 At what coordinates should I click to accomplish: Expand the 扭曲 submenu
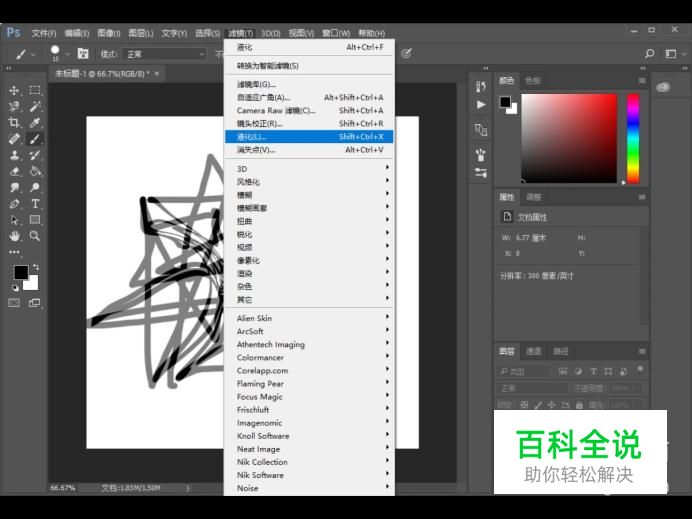click(x=309, y=221)
